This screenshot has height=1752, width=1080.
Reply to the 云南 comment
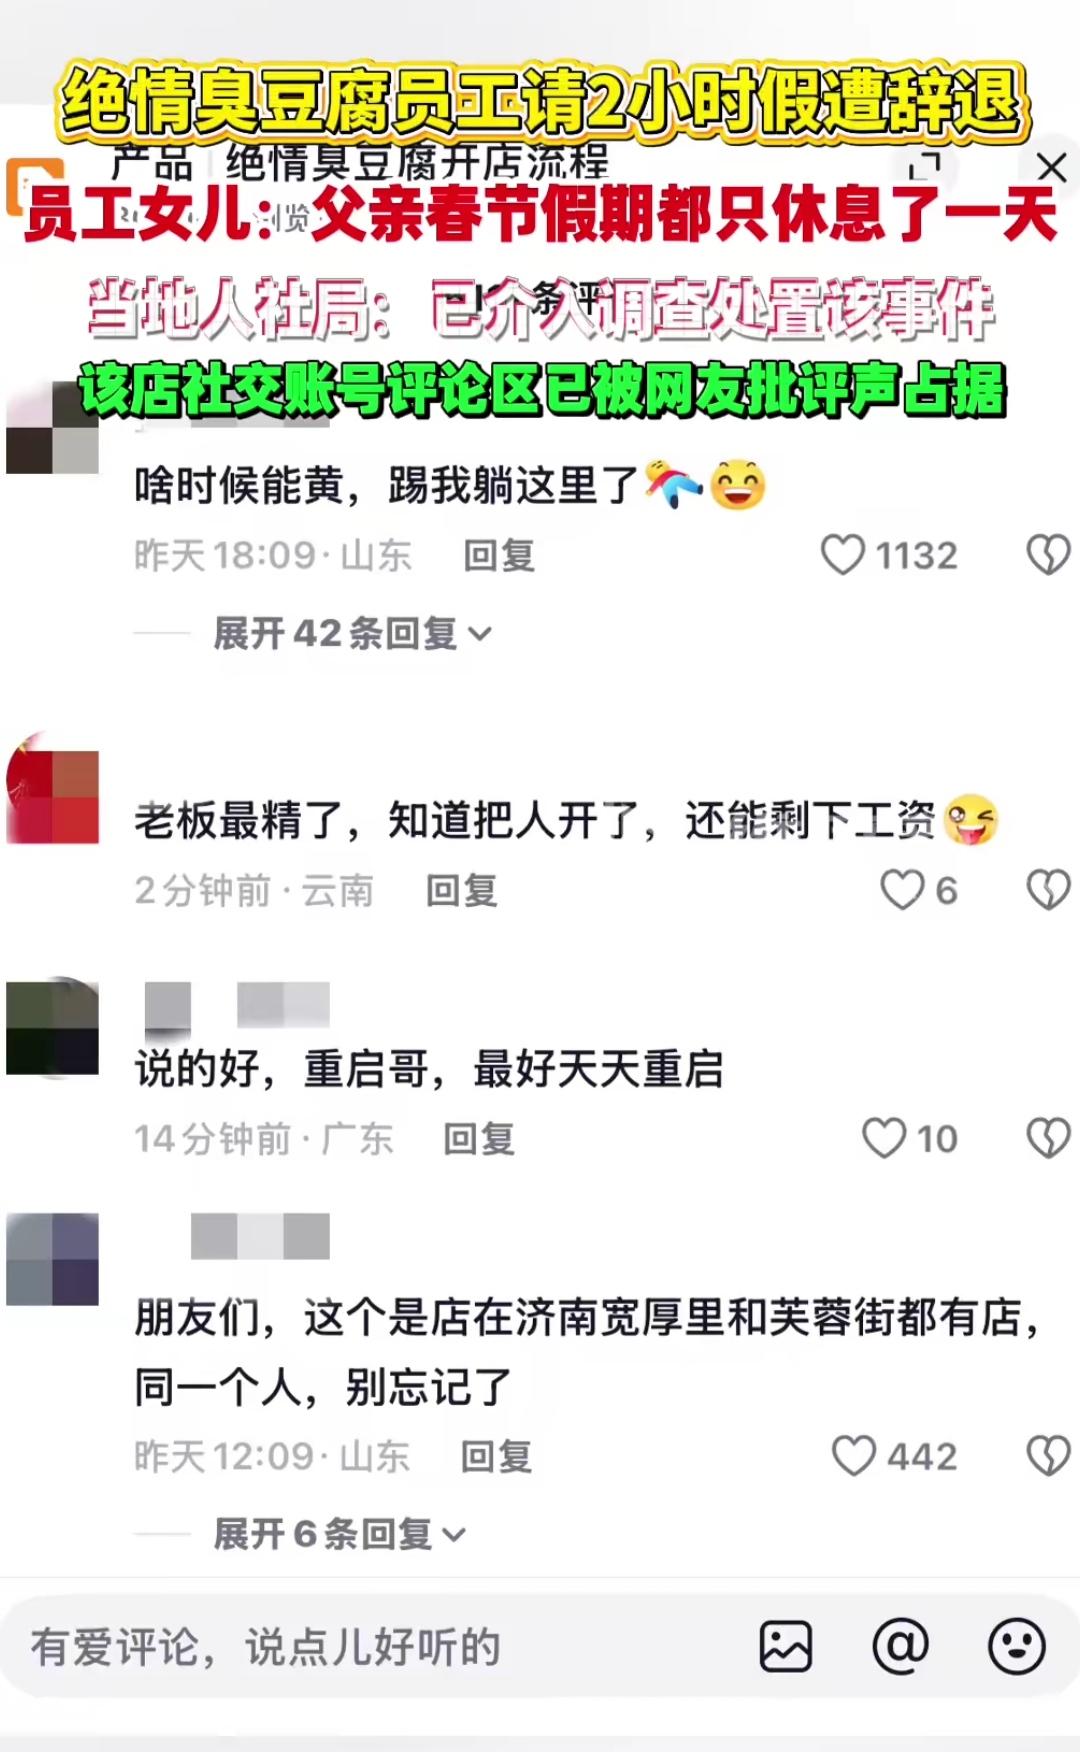pyautogui.click(x=462, y=890)
